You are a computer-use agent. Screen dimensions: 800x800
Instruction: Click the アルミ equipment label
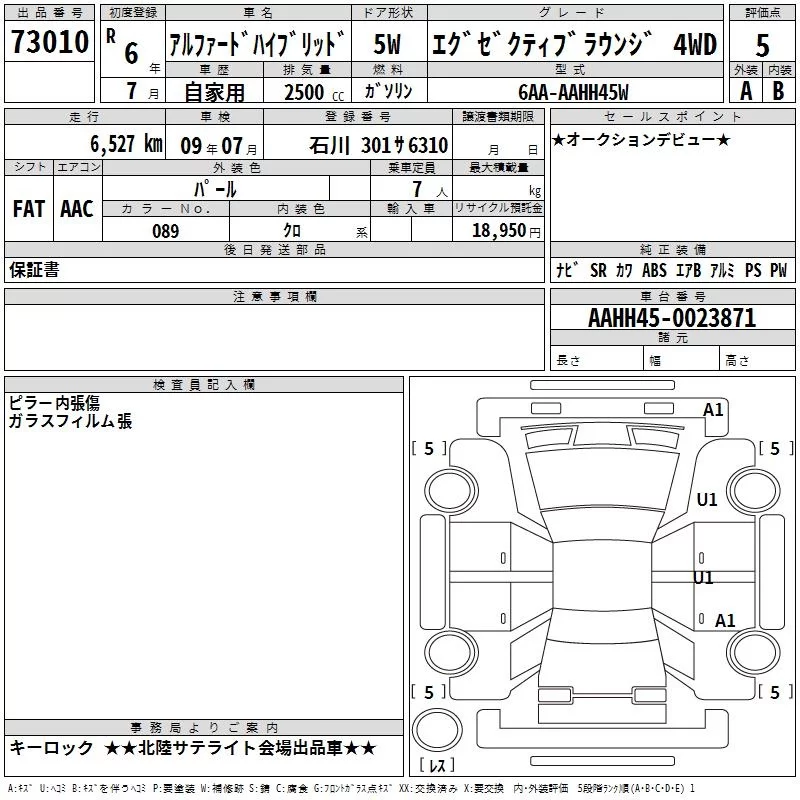click(722, 270)
